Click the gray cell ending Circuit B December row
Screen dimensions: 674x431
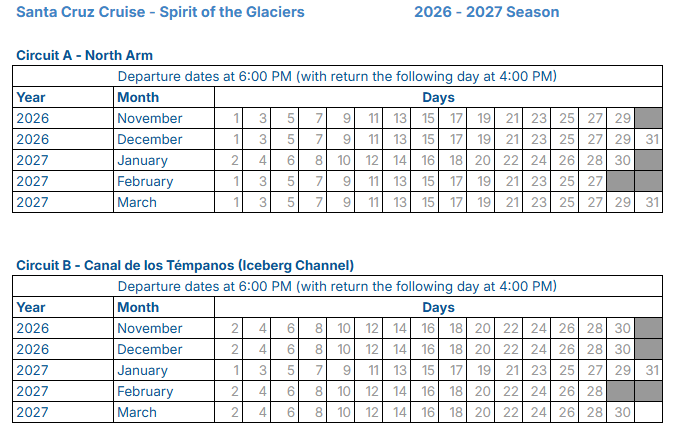pos(649,349)
